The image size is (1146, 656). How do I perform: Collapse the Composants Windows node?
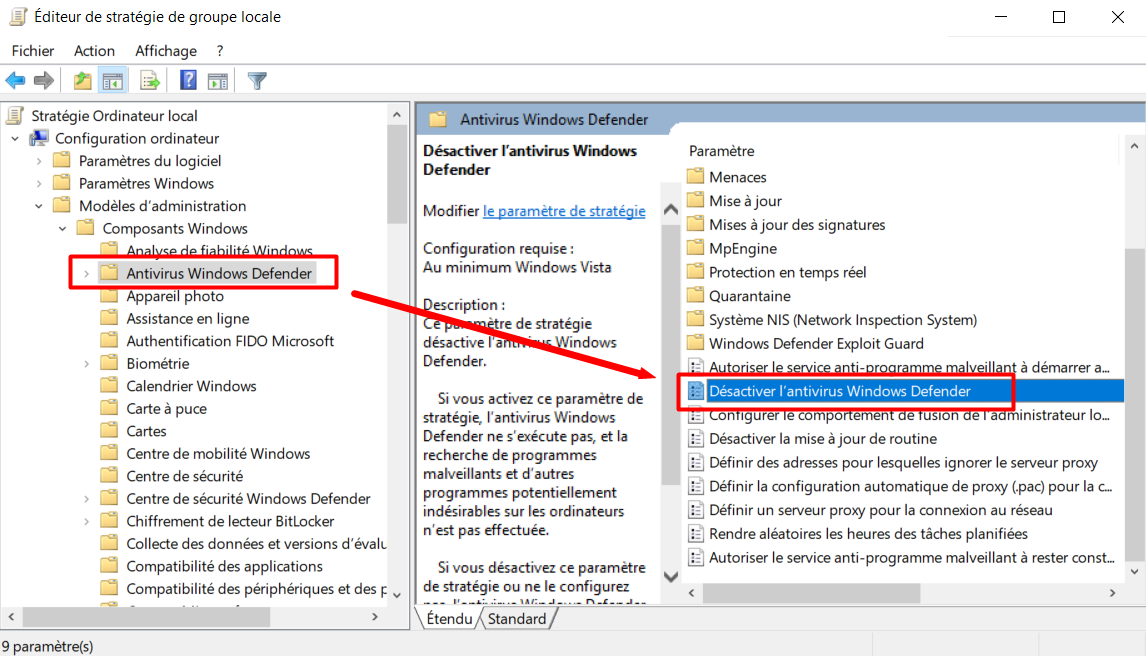[63, 229]
